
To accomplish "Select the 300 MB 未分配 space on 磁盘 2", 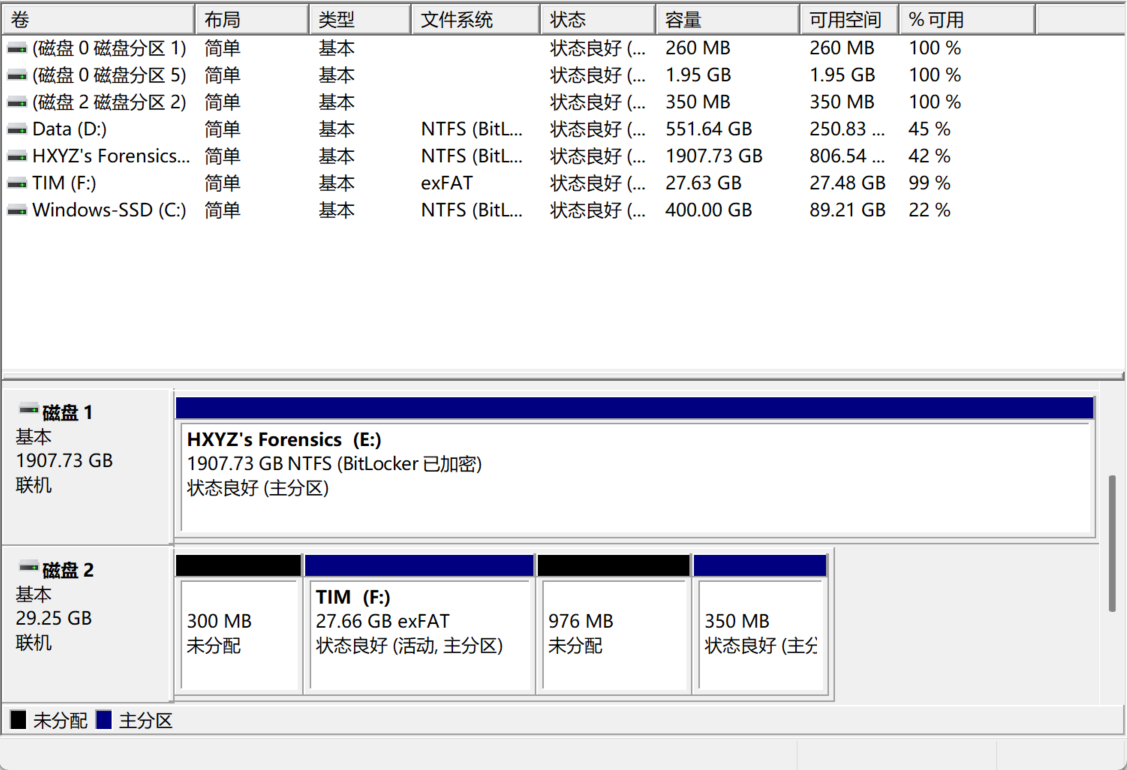I will tap(239, 623).
